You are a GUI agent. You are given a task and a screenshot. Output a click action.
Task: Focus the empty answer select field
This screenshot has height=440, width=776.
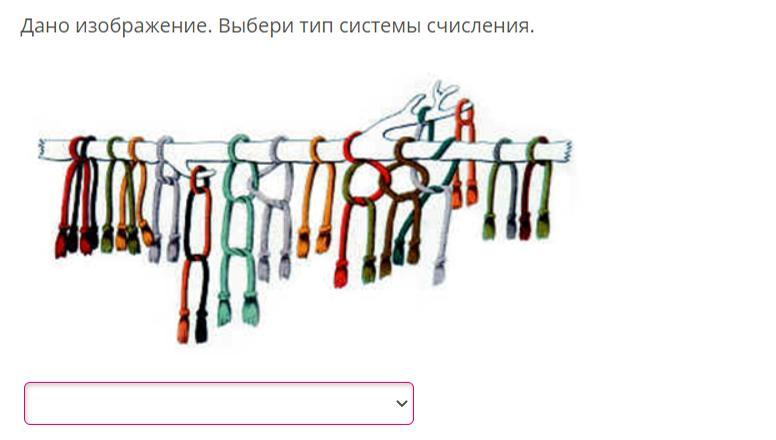(219, 403)
